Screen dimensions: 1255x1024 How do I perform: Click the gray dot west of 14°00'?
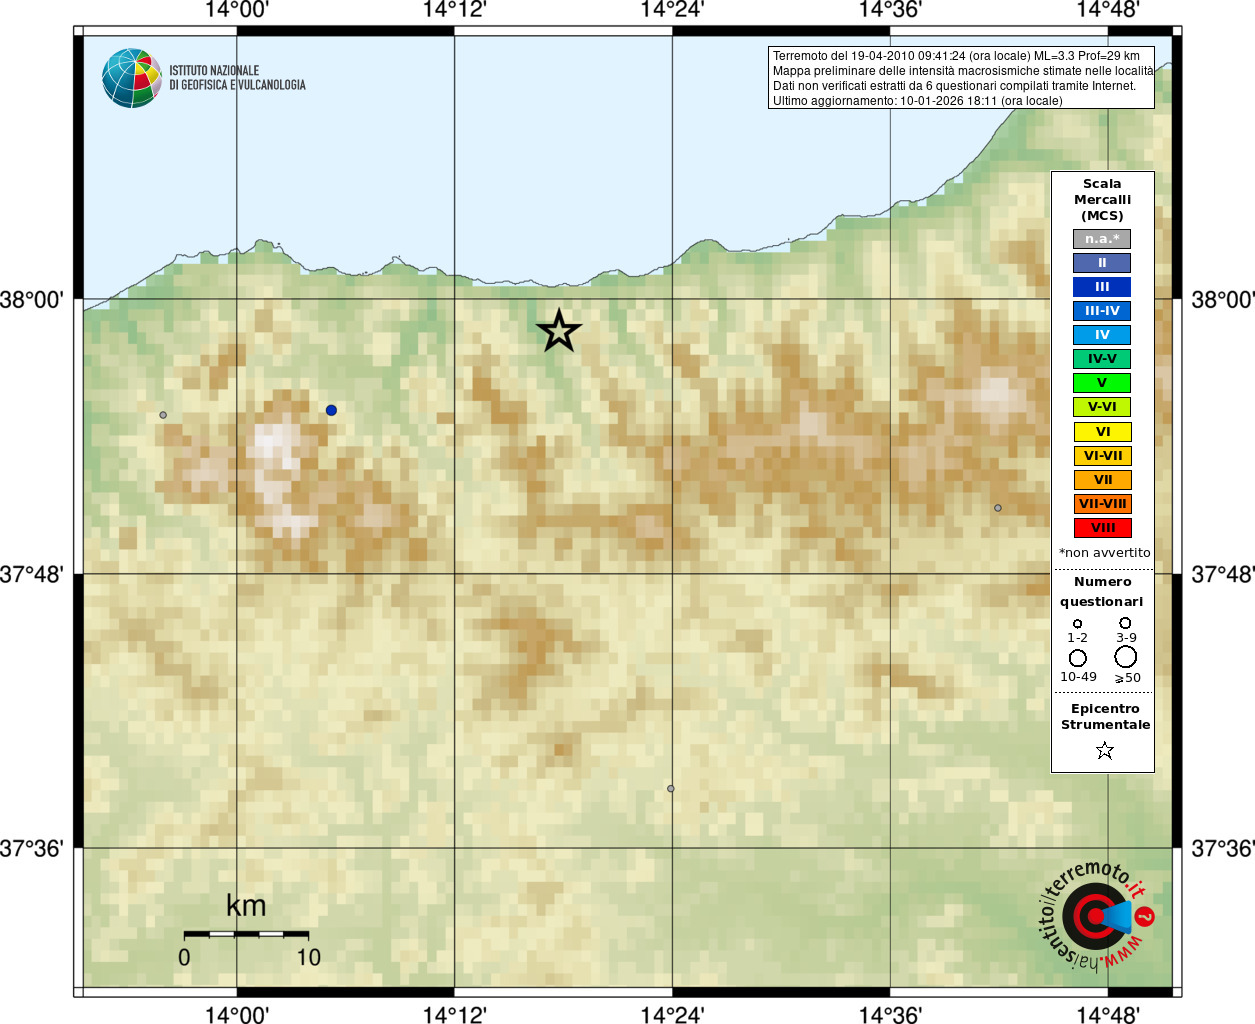point(163,415)
